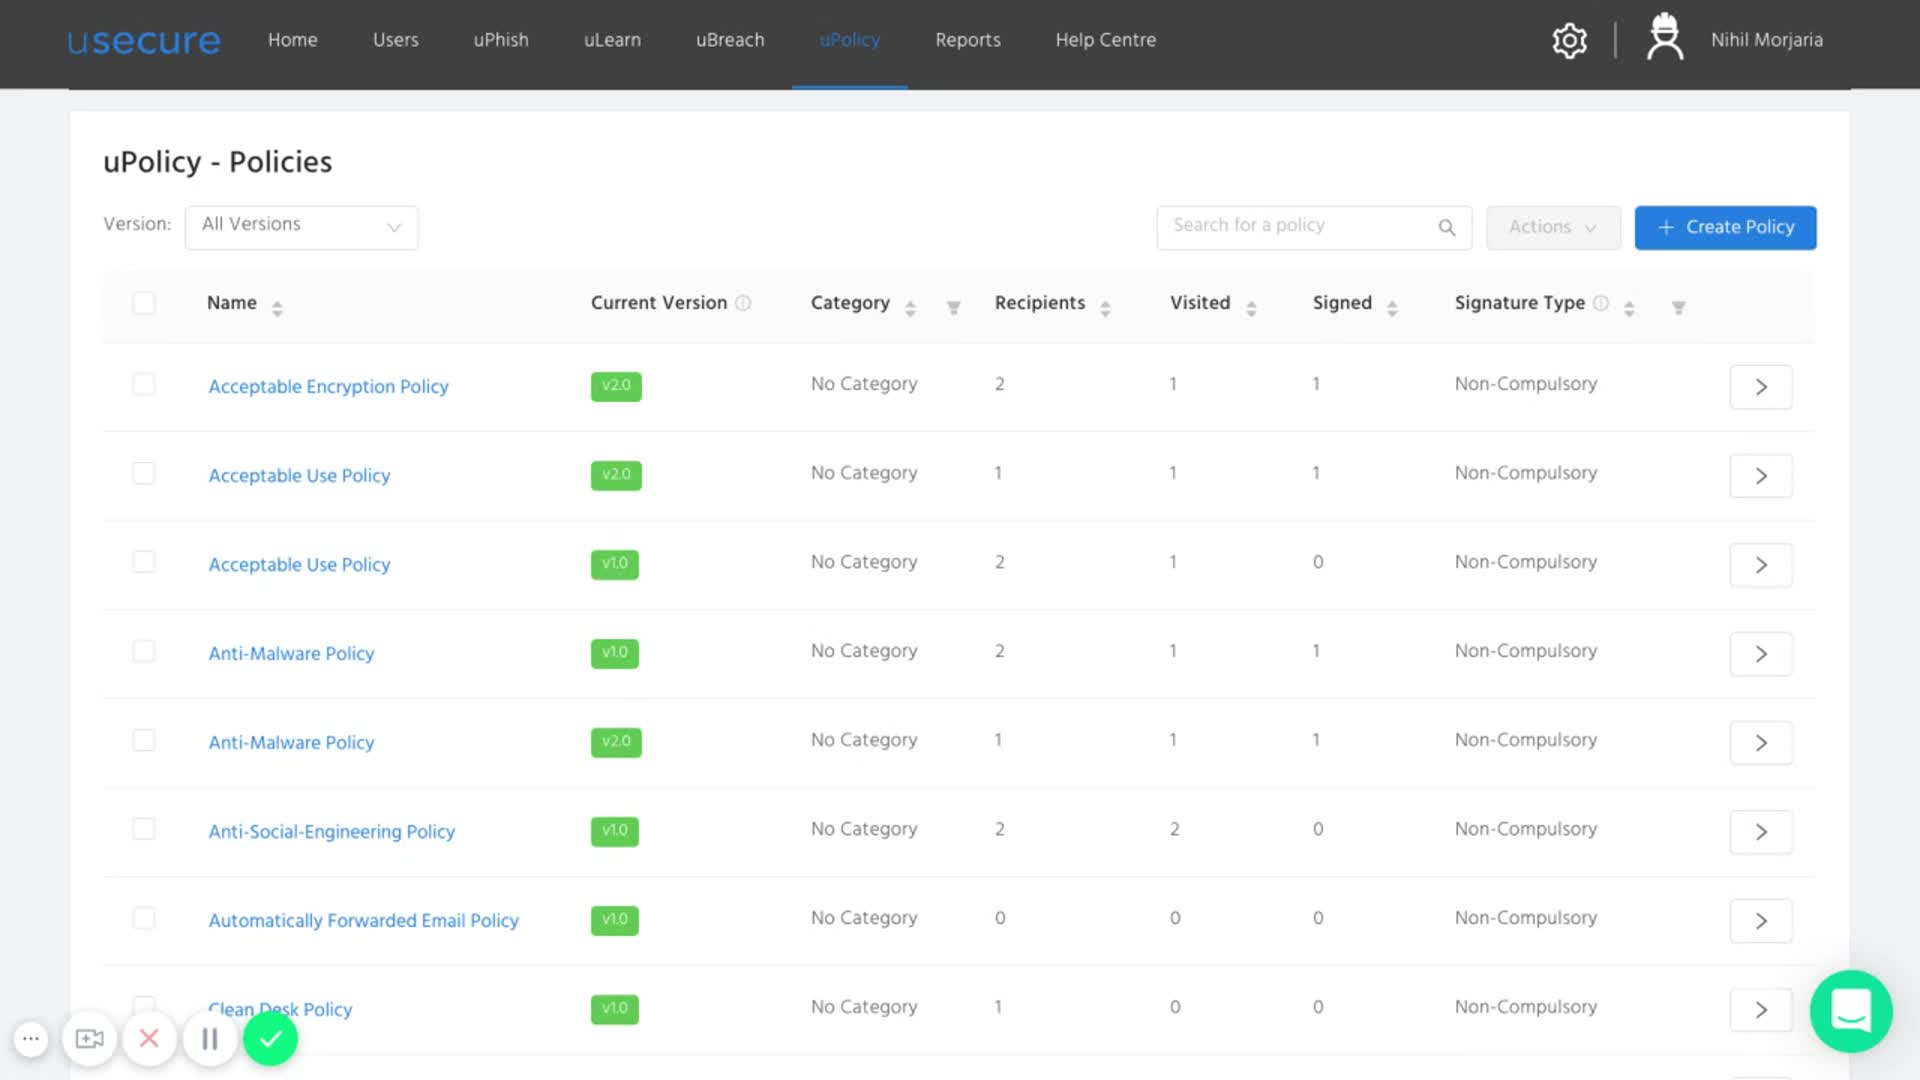Open the Signature Type filter icon

click(1679, 308)
